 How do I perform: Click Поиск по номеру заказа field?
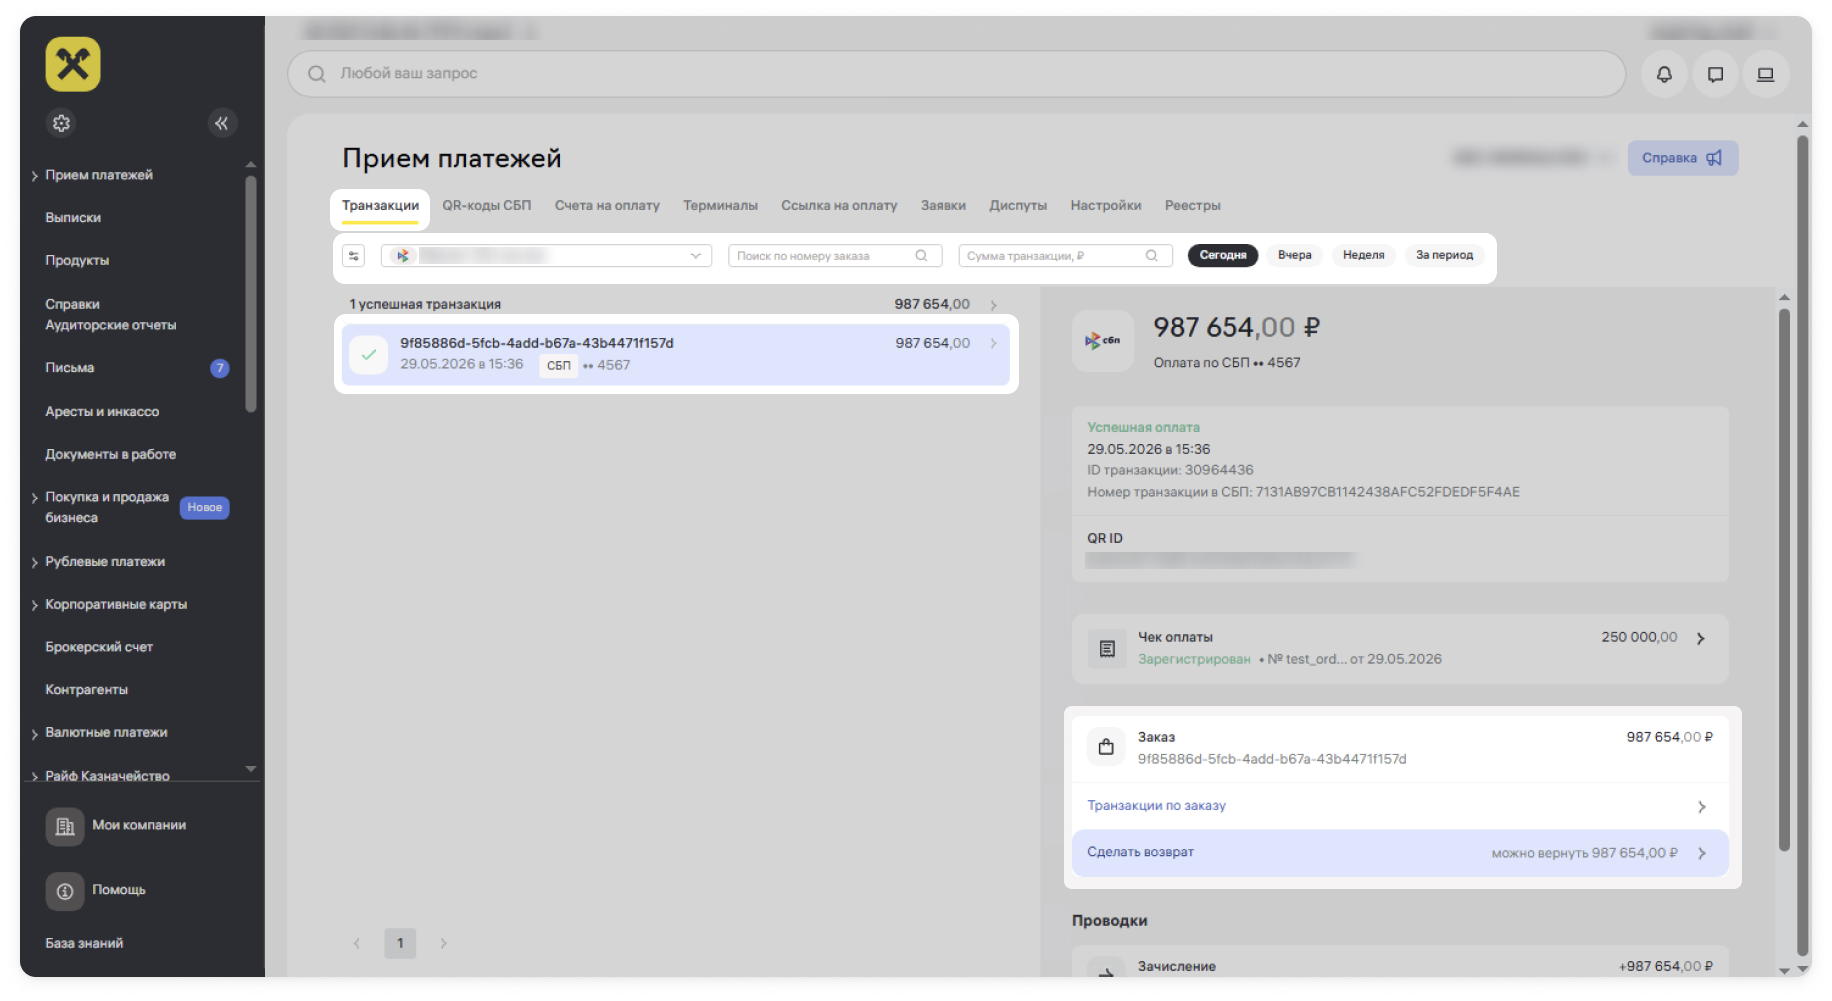tap(835, 256)
